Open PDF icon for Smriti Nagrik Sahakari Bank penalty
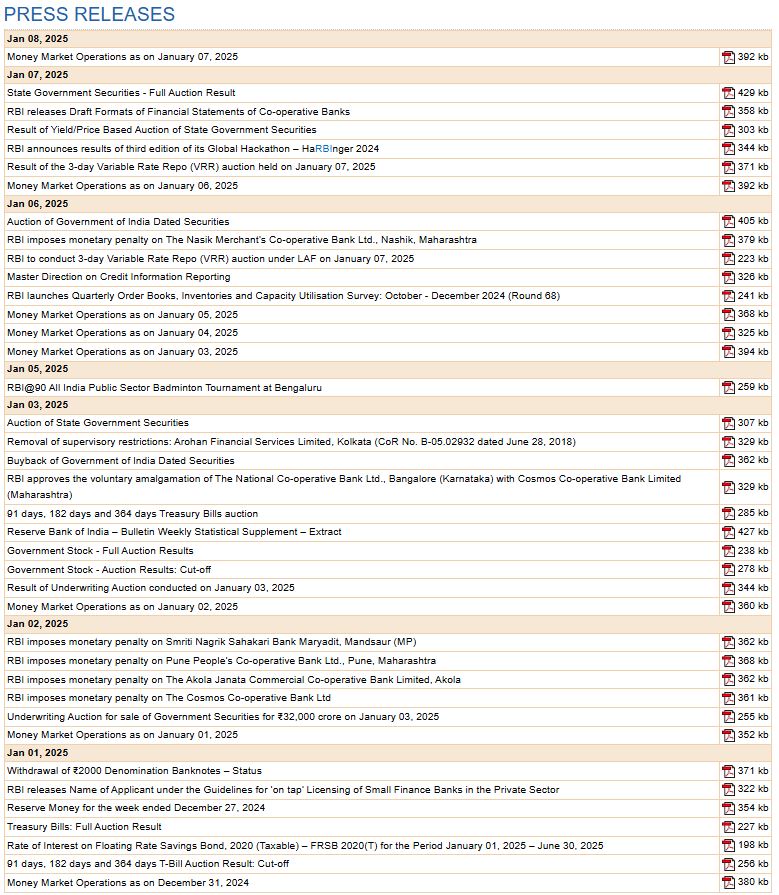This screenshot has width=779, height=895. [x=728, y=642]
